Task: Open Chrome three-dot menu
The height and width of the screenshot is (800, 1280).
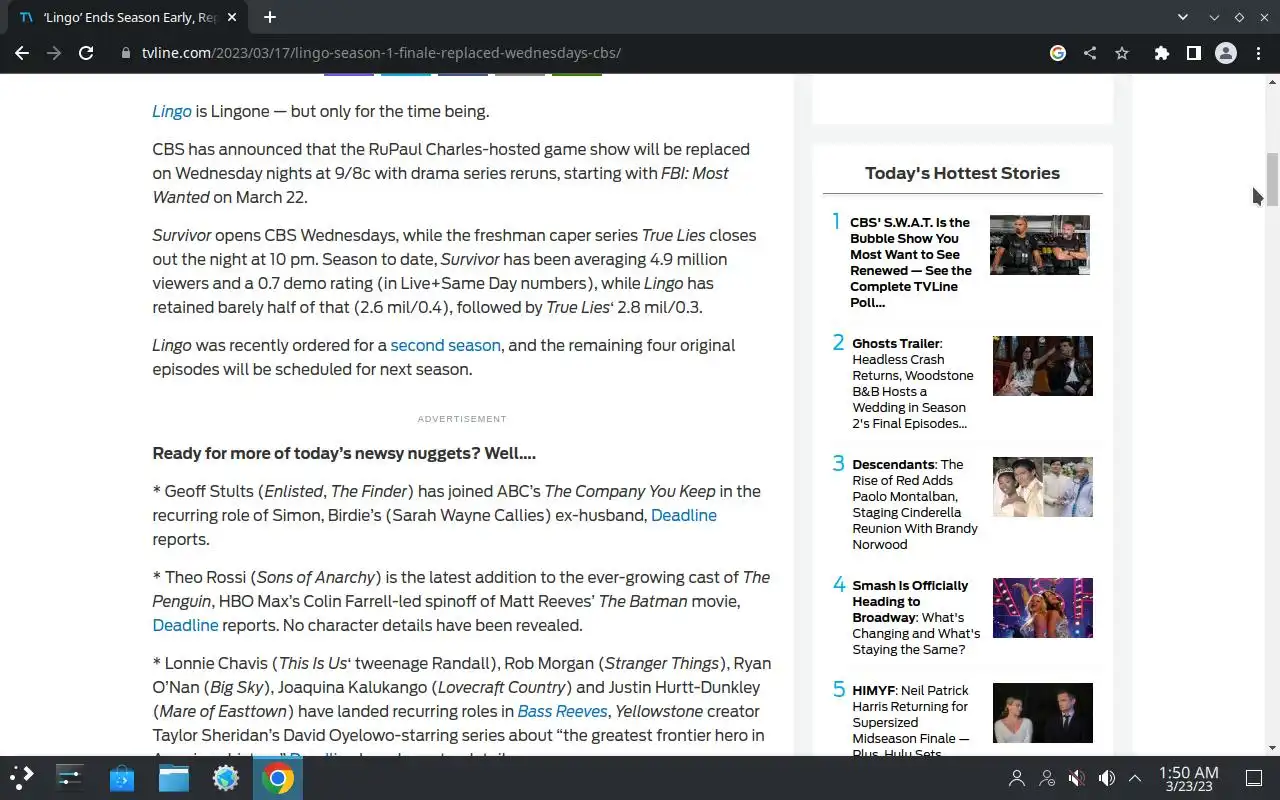Action: 1258,53
